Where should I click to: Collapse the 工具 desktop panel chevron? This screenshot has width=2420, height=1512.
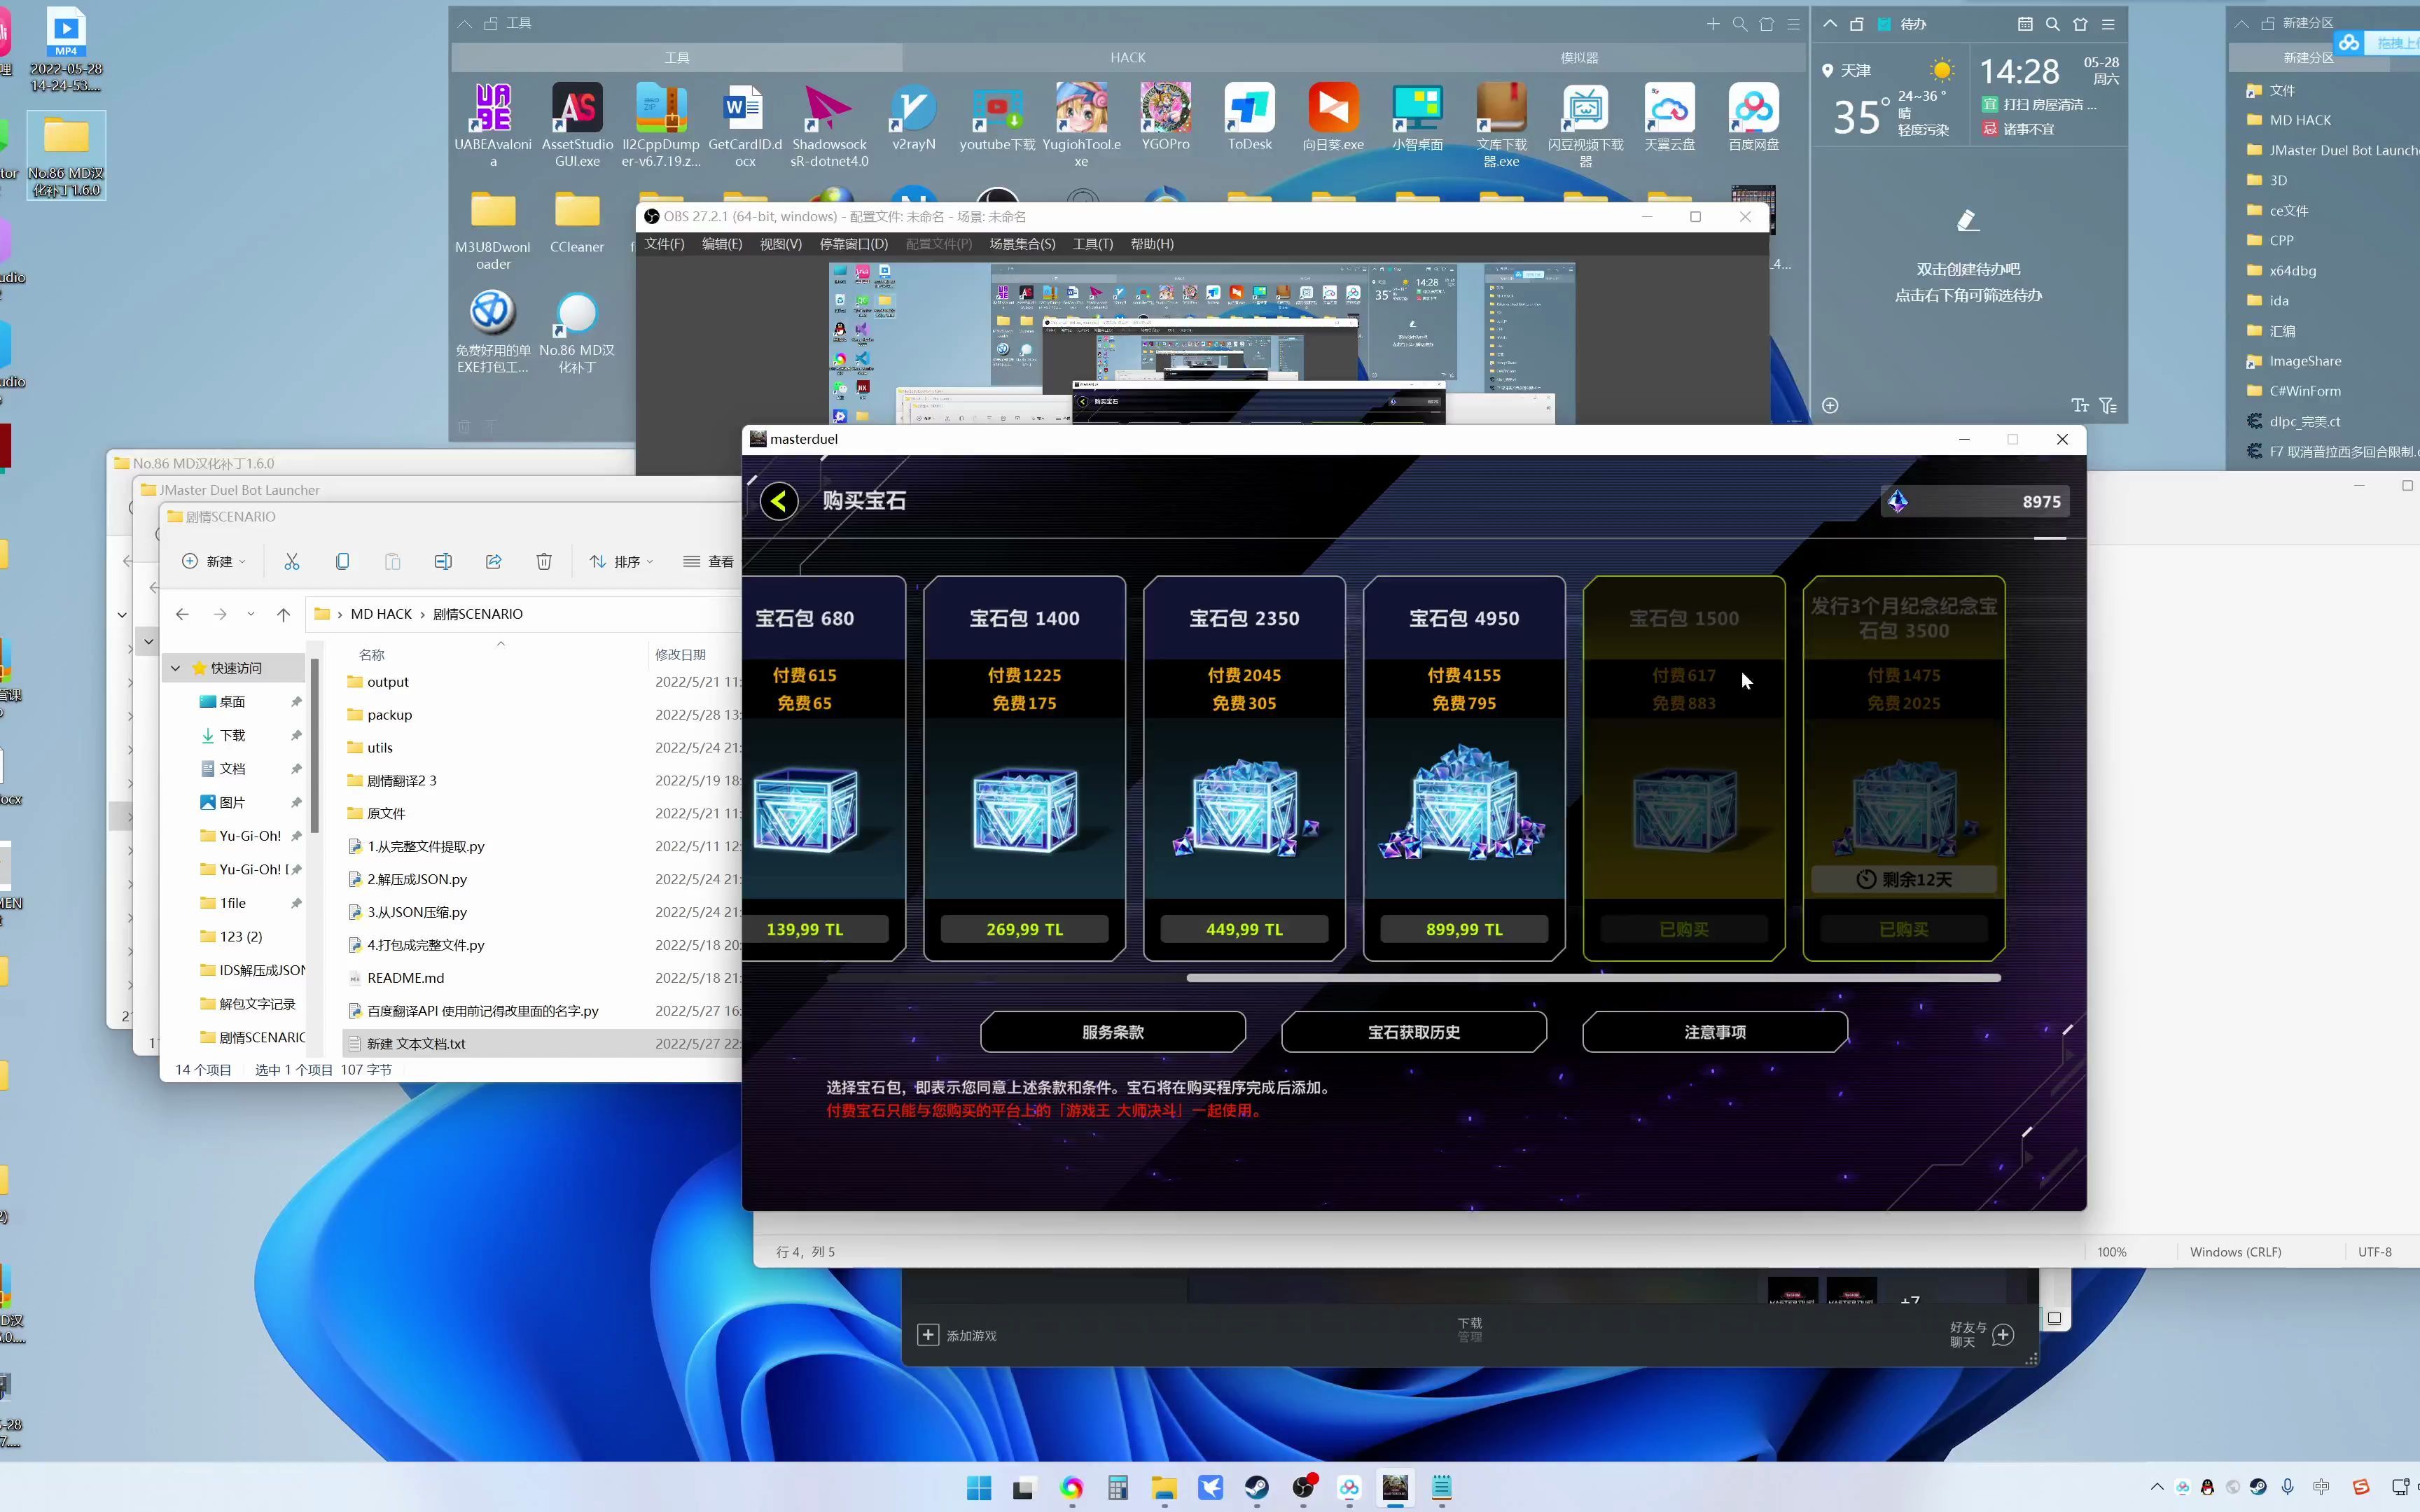464,23
